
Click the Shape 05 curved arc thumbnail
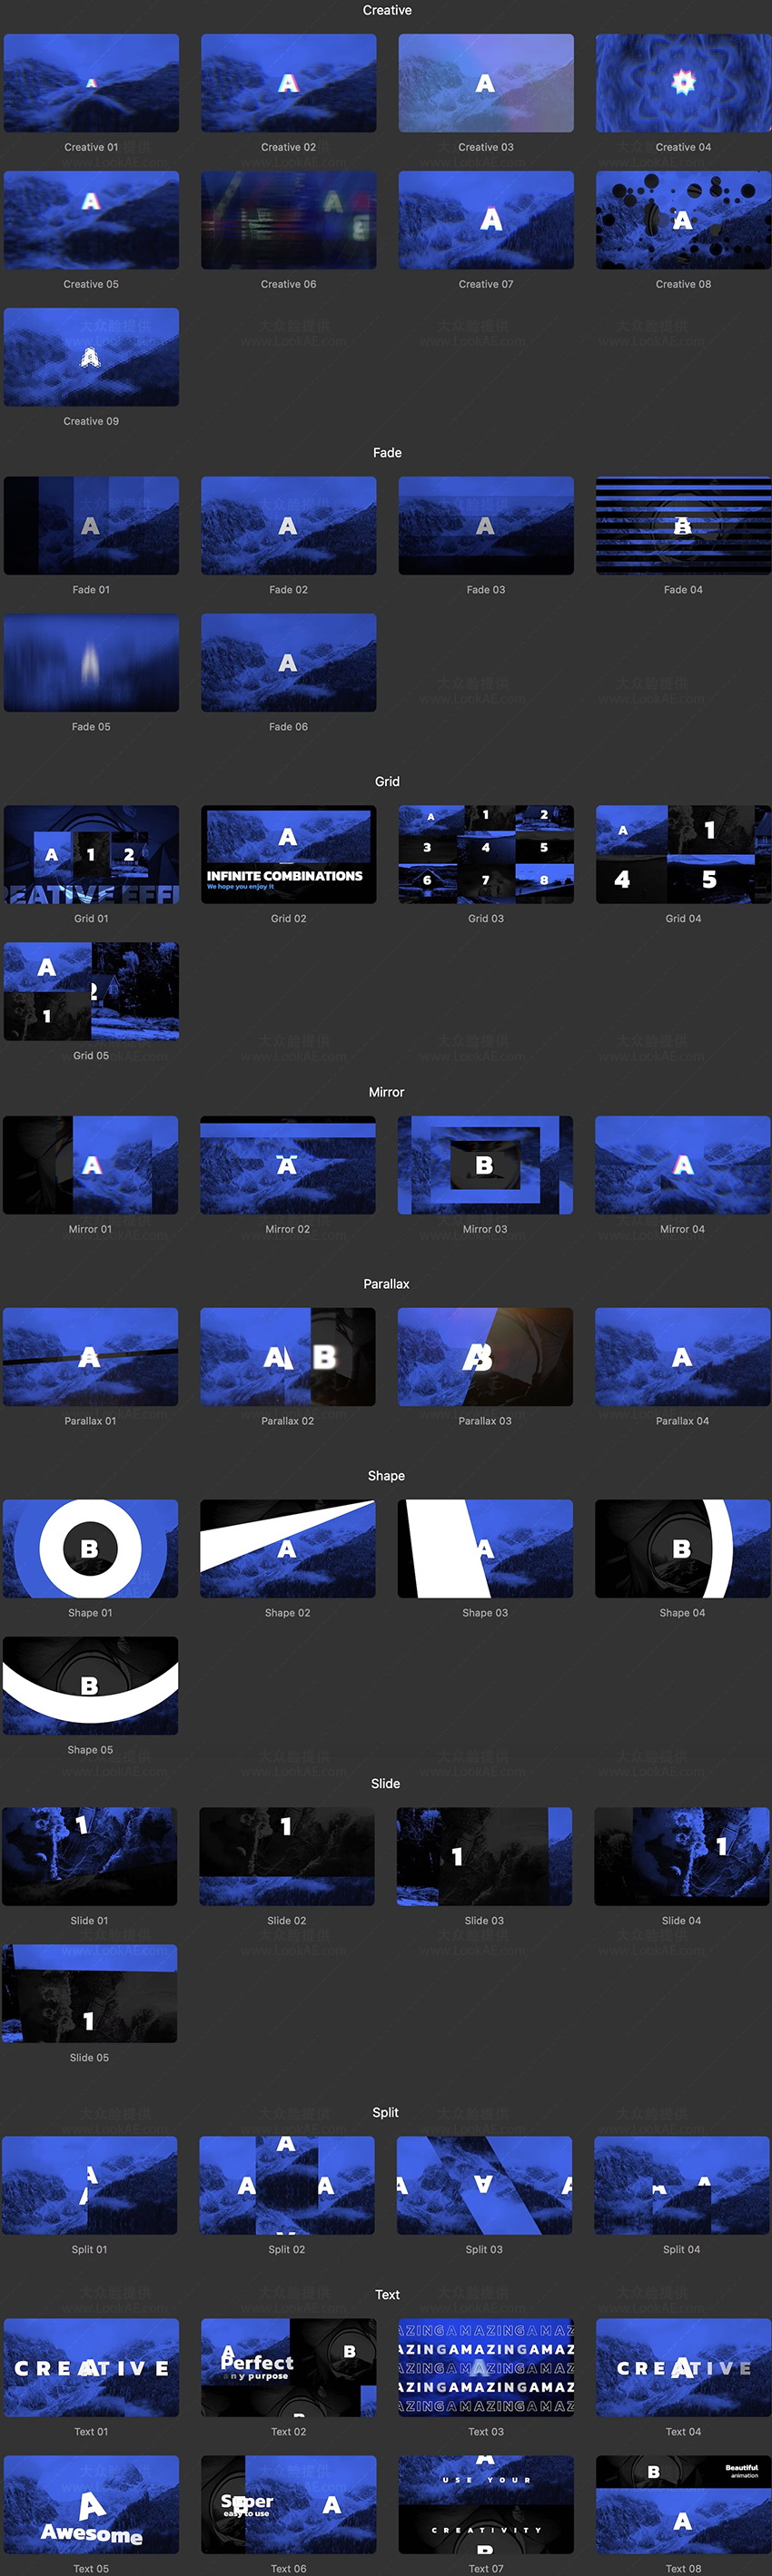[90, 1685]
